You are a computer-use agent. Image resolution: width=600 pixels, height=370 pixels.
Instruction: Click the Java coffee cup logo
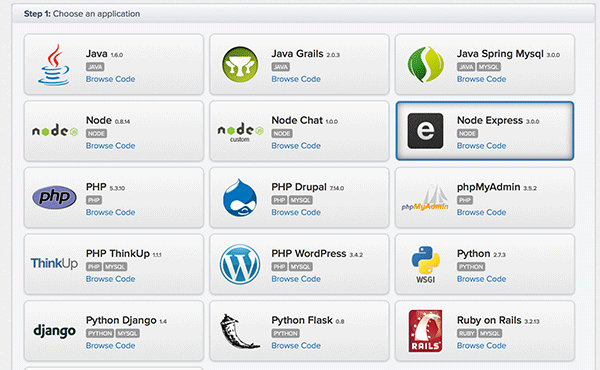pyautogui.click(x=54, y=64)
